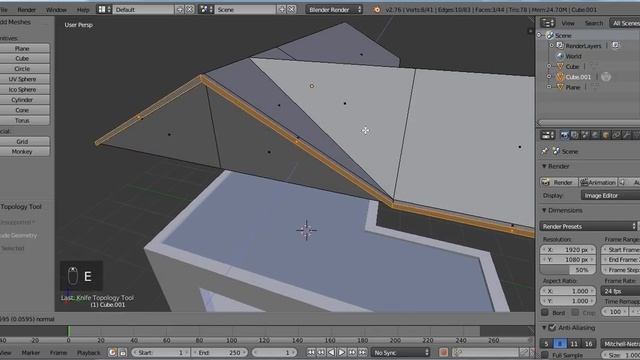Open the Render menu in the top bar
The image size is (640, 360).
pyautogui.click(x=27, y=10)
